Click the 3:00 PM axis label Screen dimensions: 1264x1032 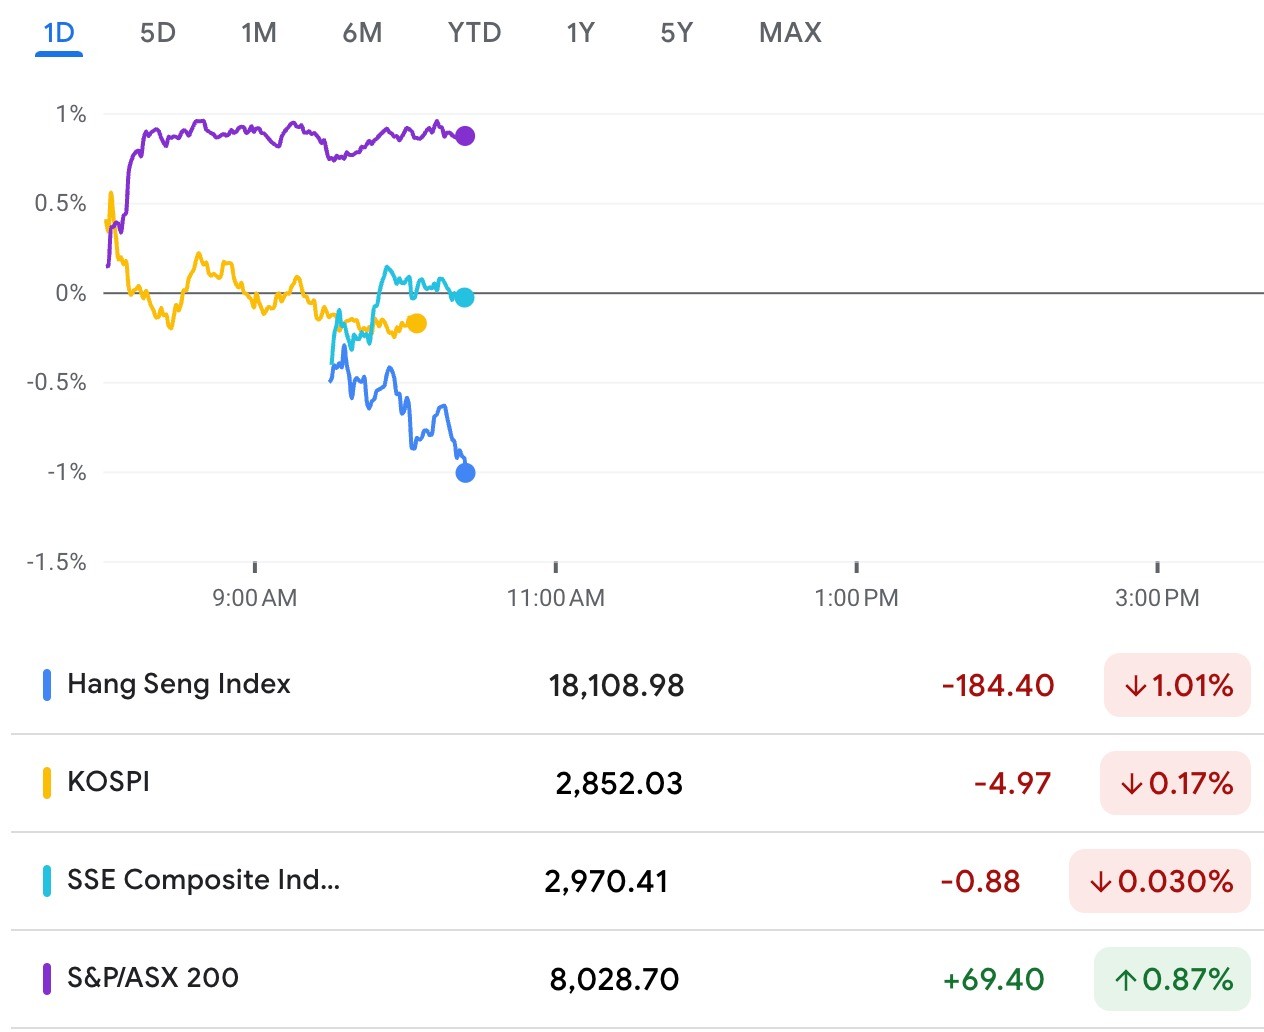(x=1157, y=598)
